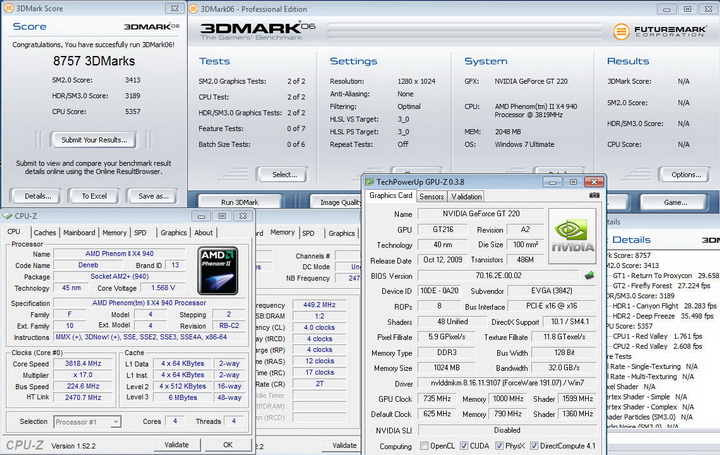Click the HT Link value 2470.7 MHz
Viewport: 720px width, 455px height.
coord(83,397)
